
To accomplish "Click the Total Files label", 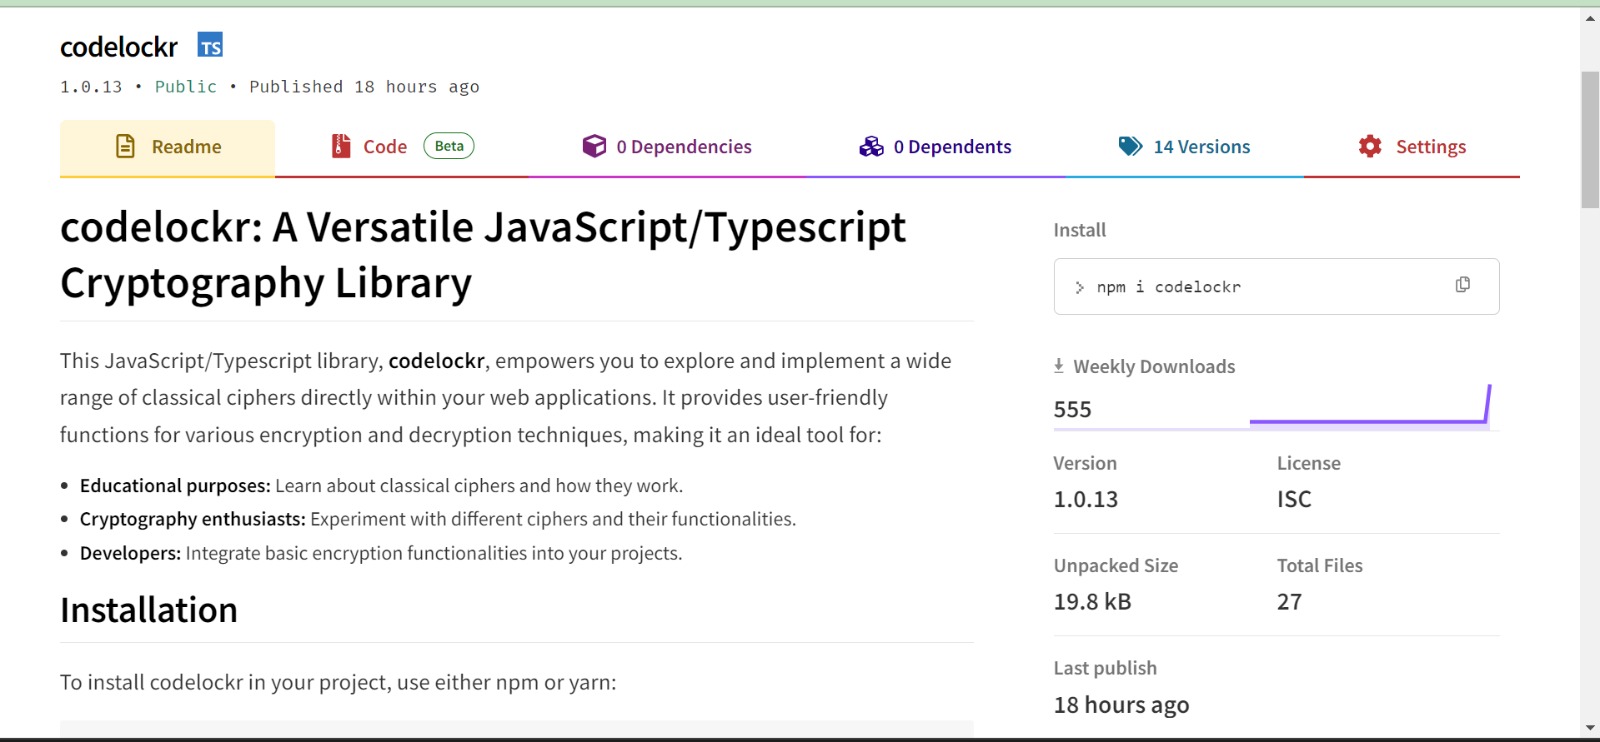I will coord(1320,566).
